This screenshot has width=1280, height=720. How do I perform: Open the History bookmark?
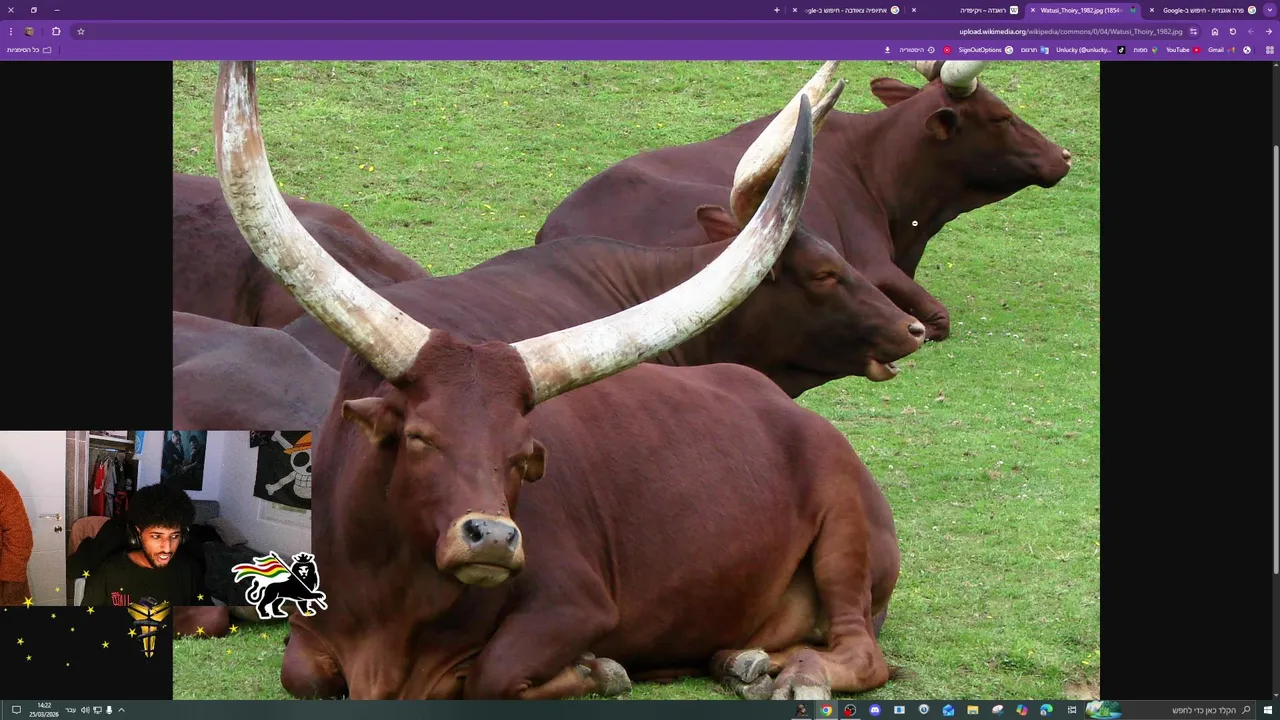click(917, 50)
